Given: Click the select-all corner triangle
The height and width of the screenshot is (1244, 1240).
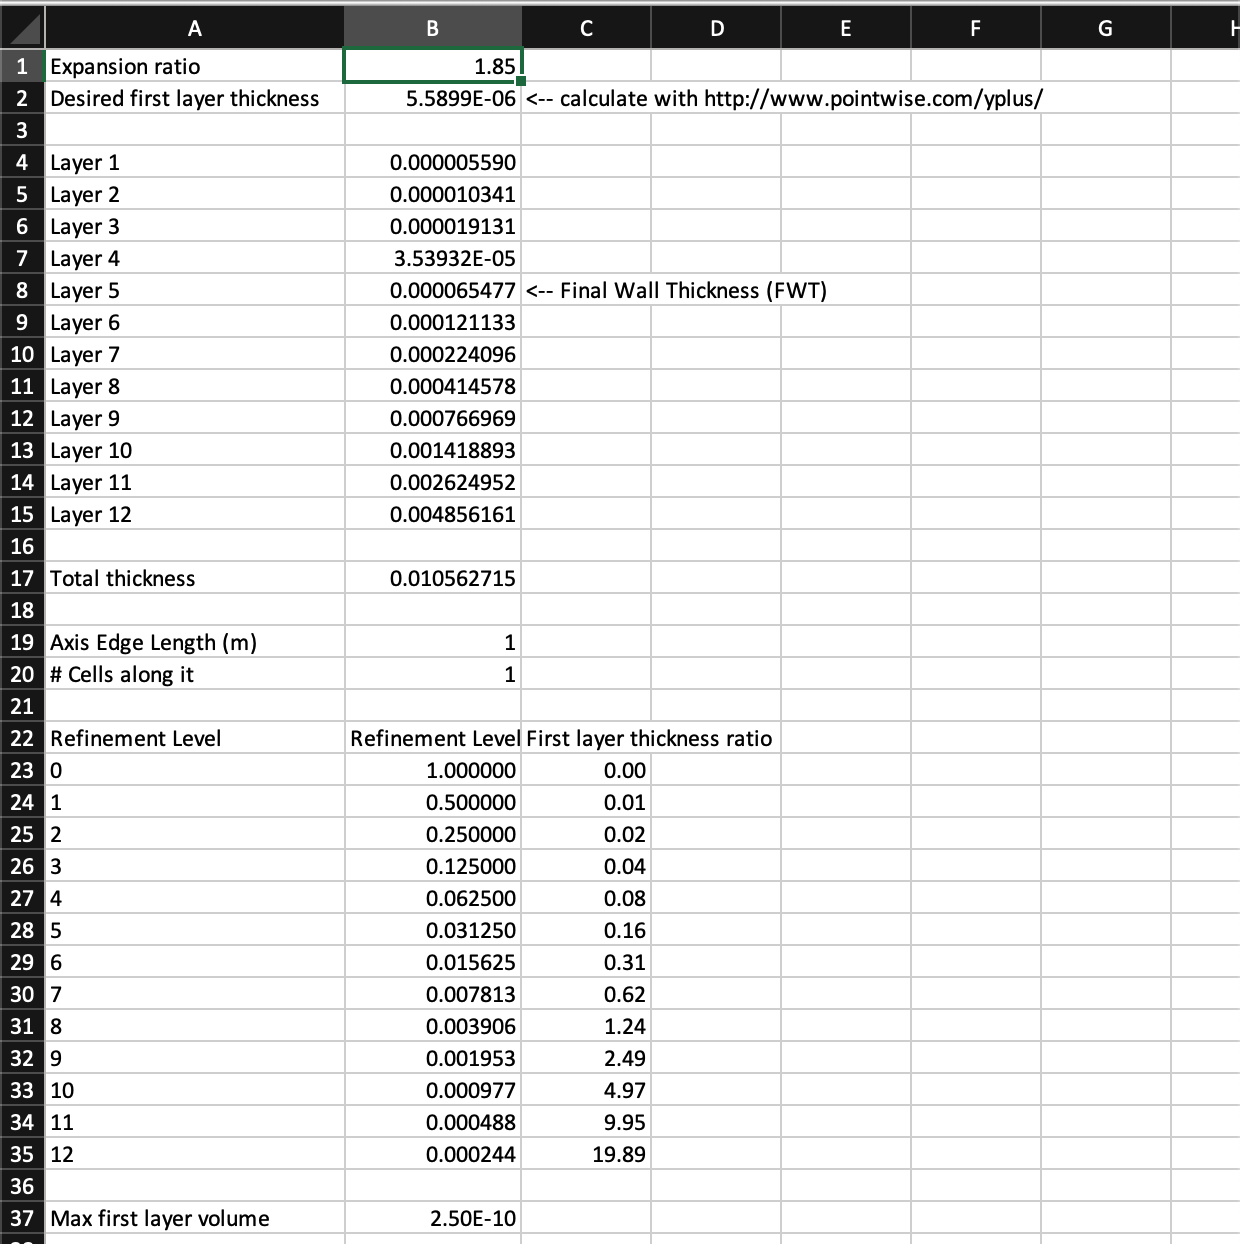Looking at the screenshot, I should [x=22, y=28].
